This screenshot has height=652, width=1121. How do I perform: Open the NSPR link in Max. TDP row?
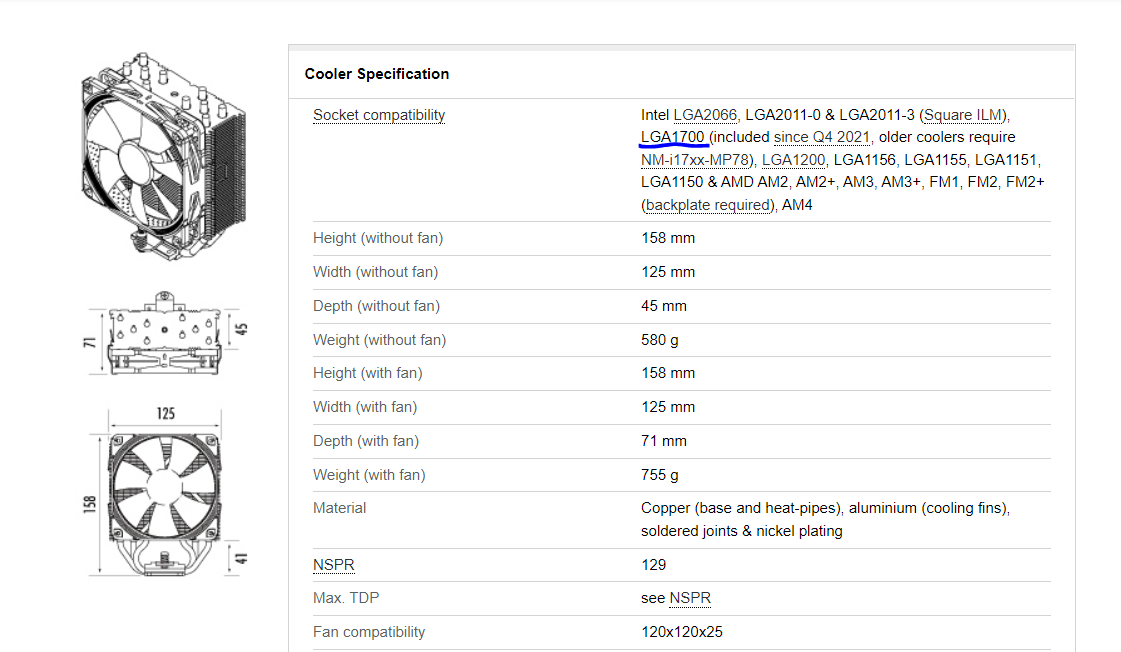pos(690,598)
